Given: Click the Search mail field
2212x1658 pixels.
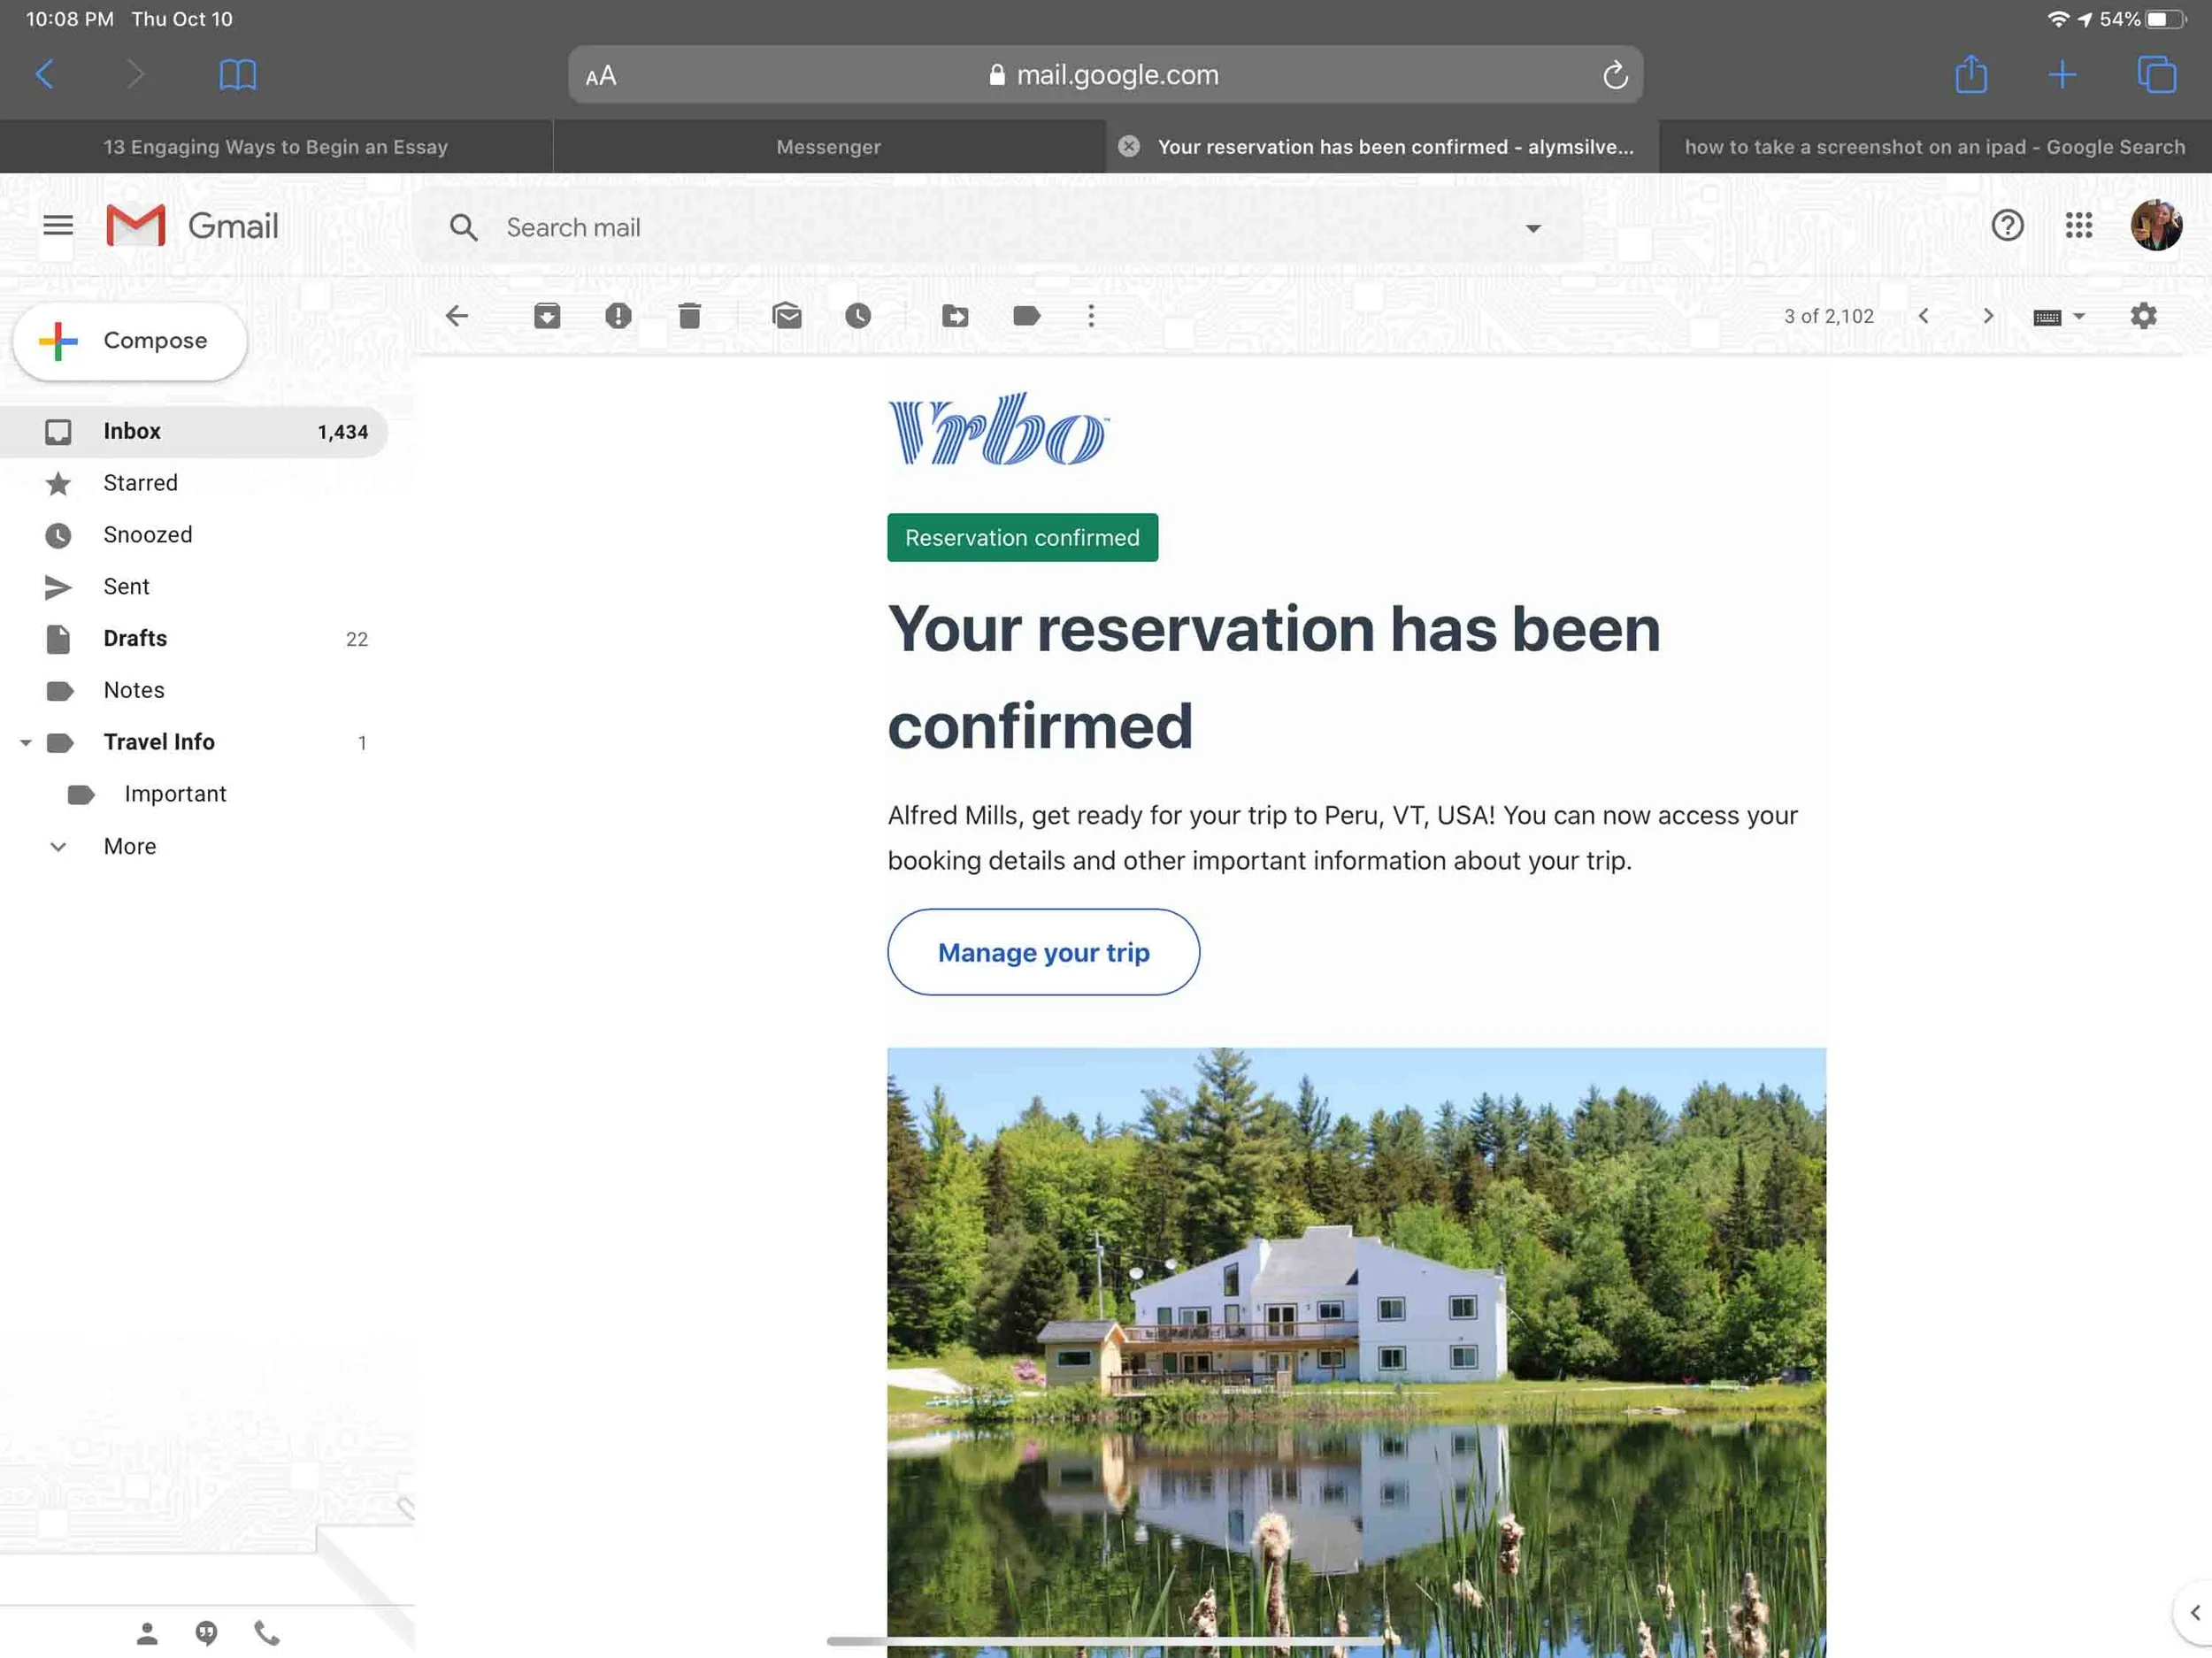Looking at the screenshot, I should coord(900,228).
